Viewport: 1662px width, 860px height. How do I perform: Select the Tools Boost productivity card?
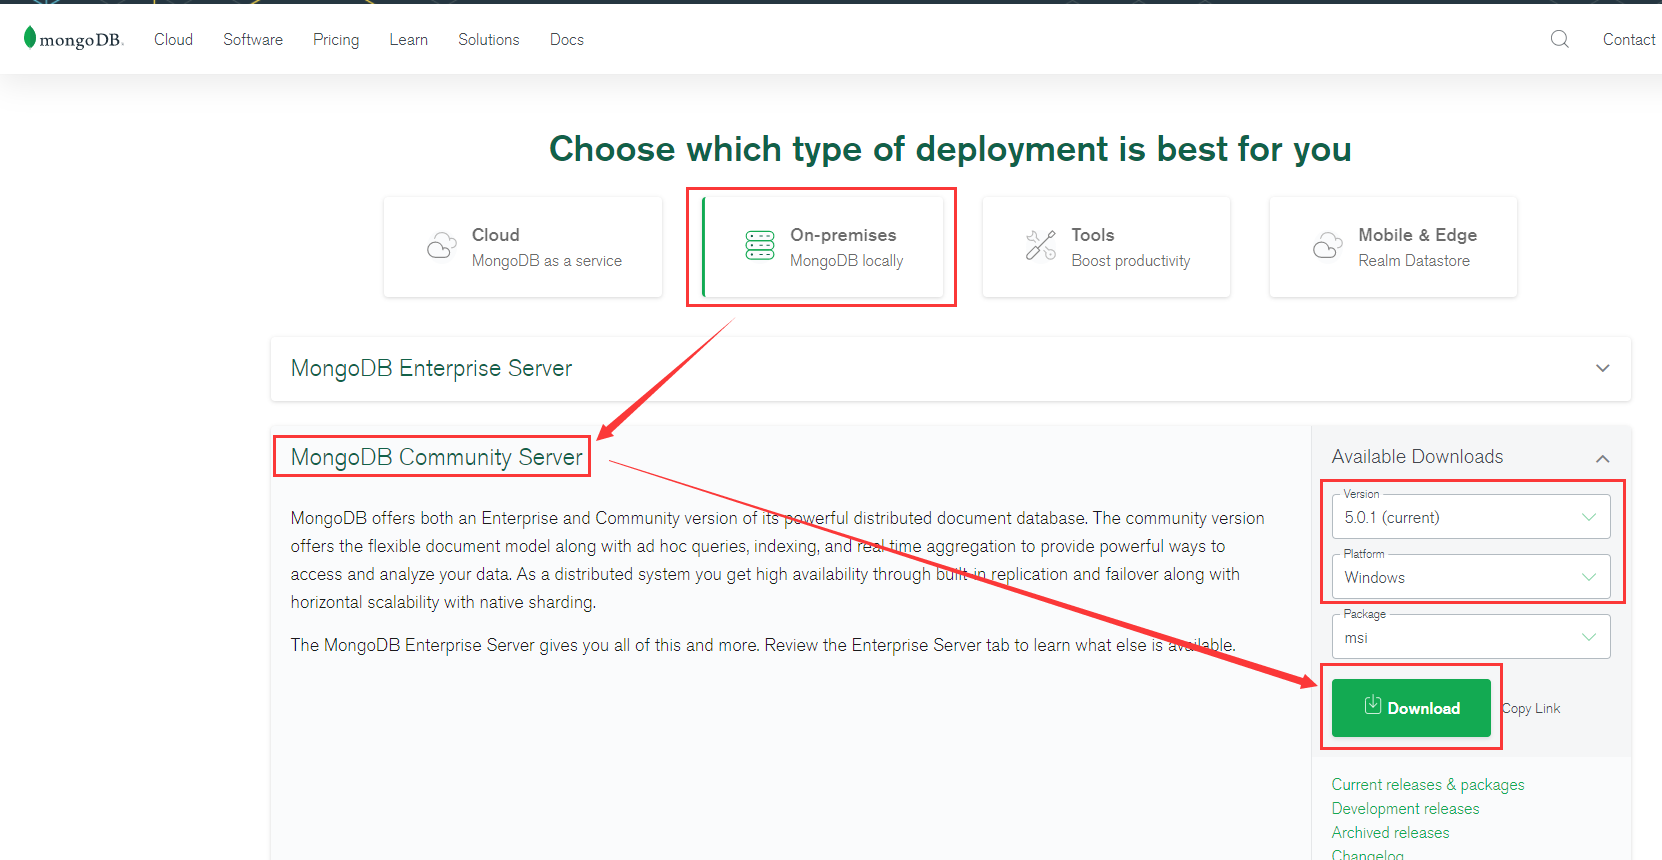click(x=1106, y=247)
